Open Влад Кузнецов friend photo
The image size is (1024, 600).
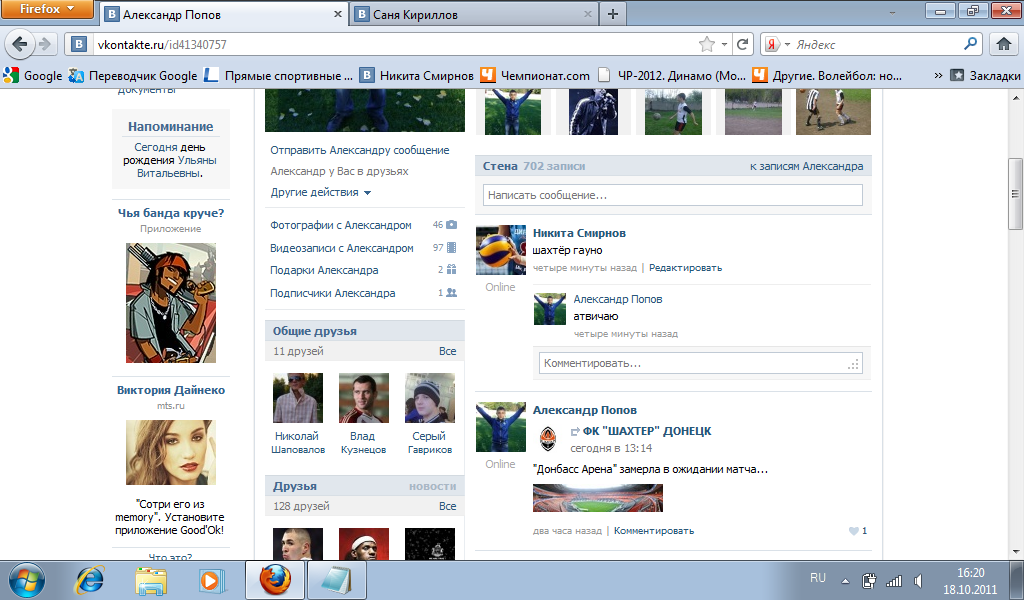364,398
